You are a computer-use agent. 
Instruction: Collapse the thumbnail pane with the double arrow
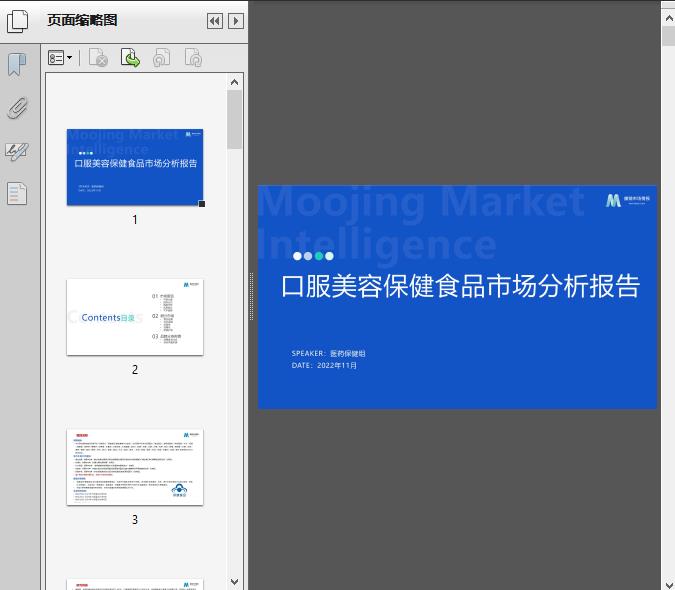tap(215, 21)
